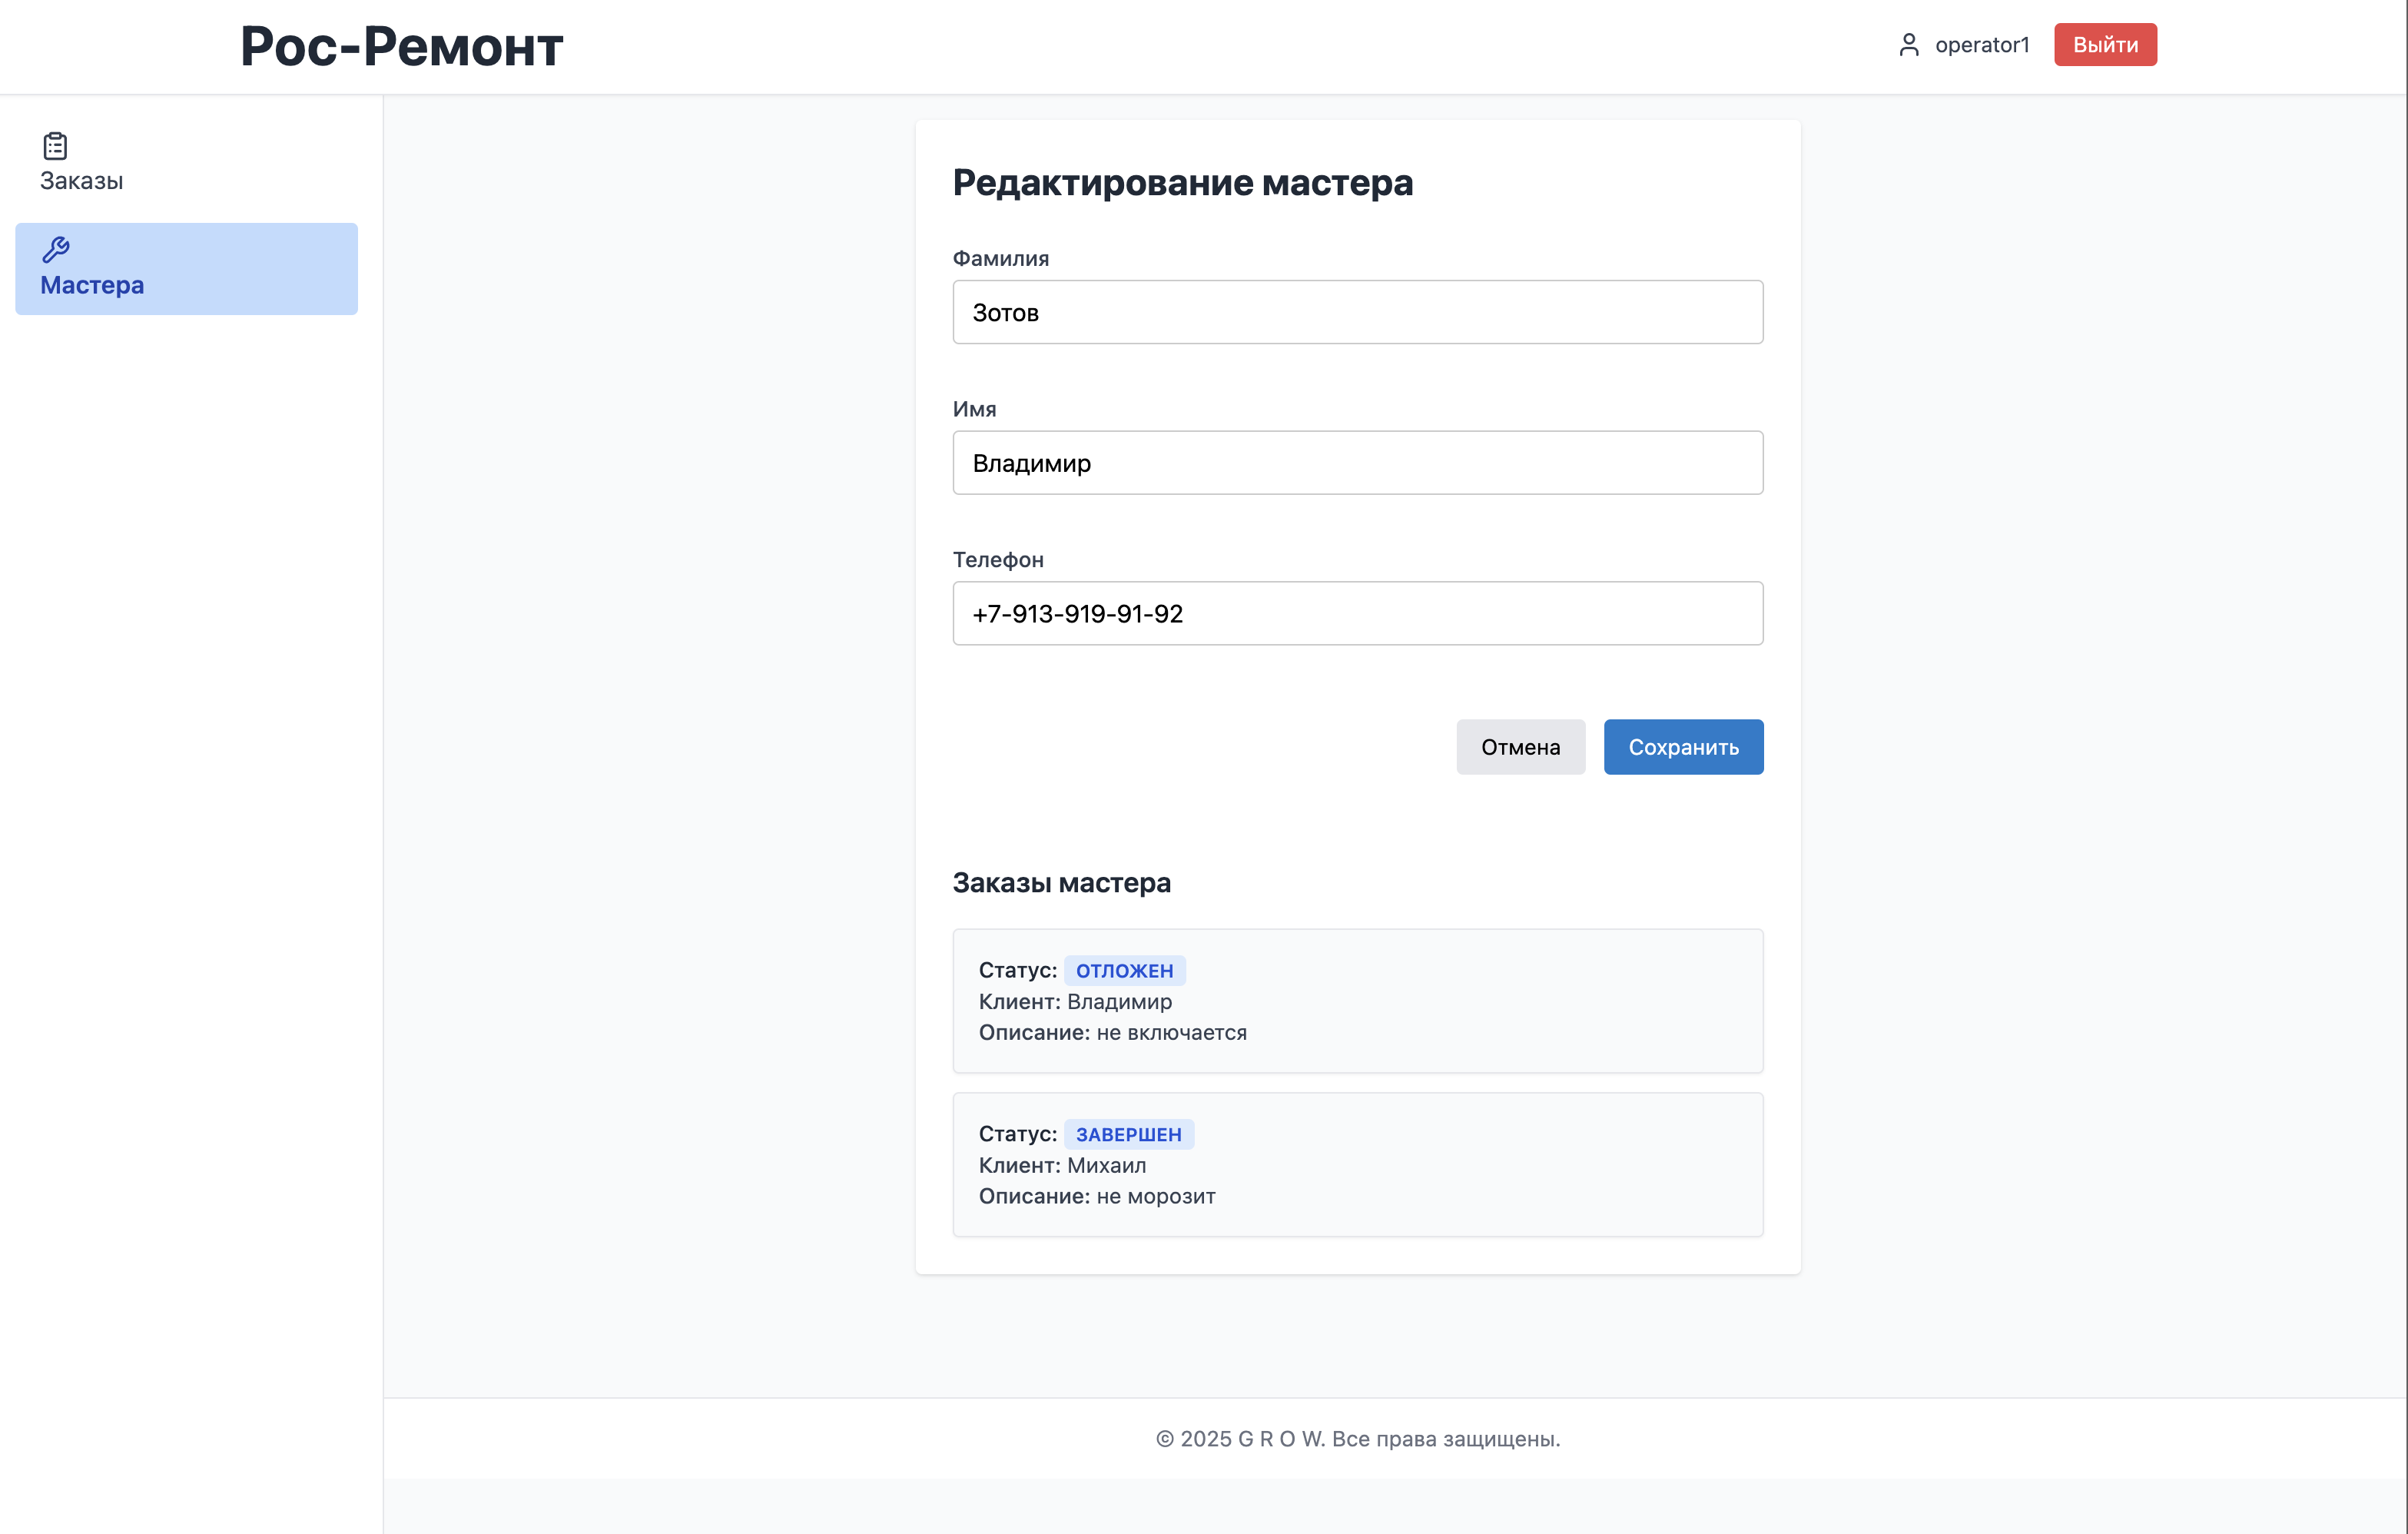Click the Фамилия field label
Screen dimensions: 2408x1534
(x=1001, y=258)
